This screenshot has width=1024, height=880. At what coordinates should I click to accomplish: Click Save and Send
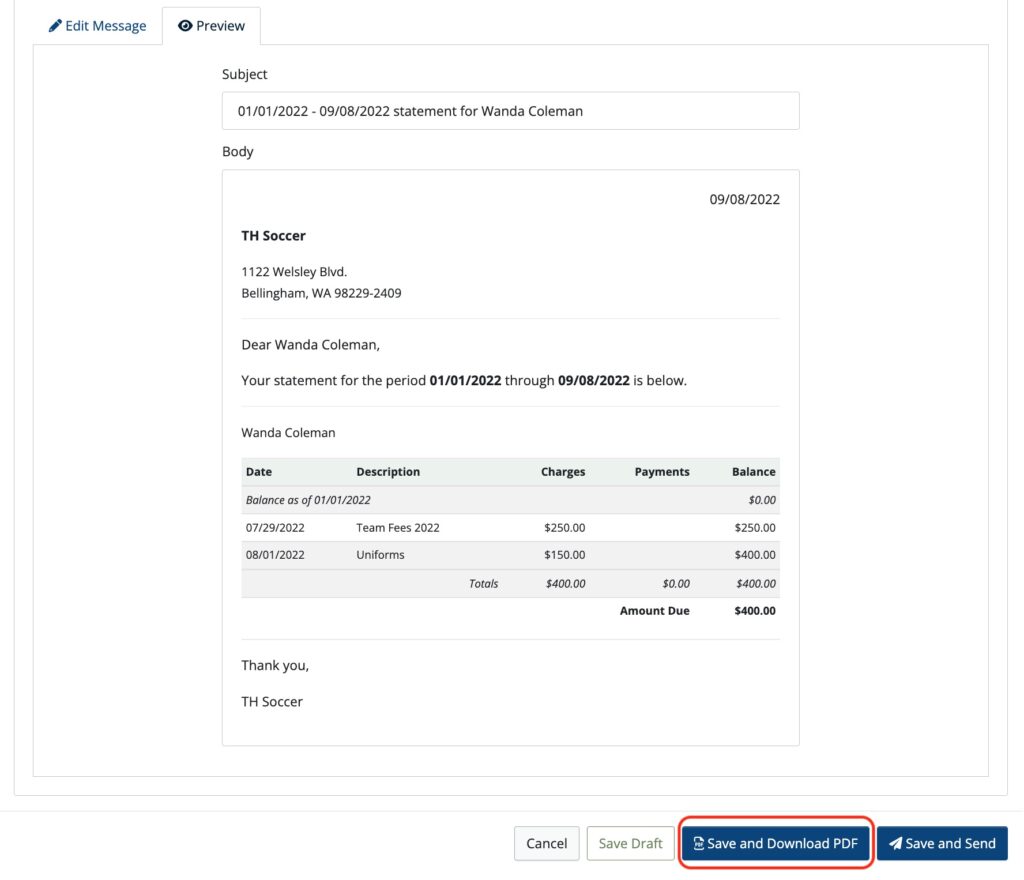coord(942,843)
